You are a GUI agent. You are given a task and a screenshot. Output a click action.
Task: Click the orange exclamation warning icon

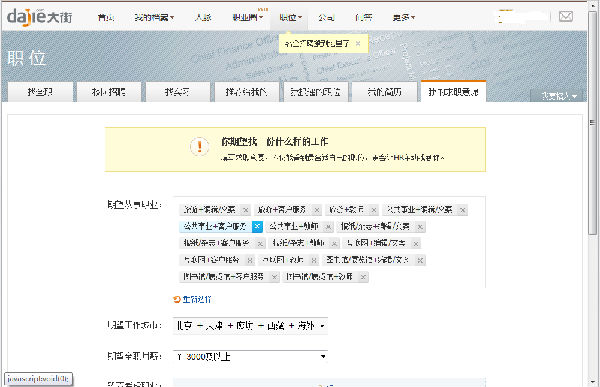(x=199, y=146)
